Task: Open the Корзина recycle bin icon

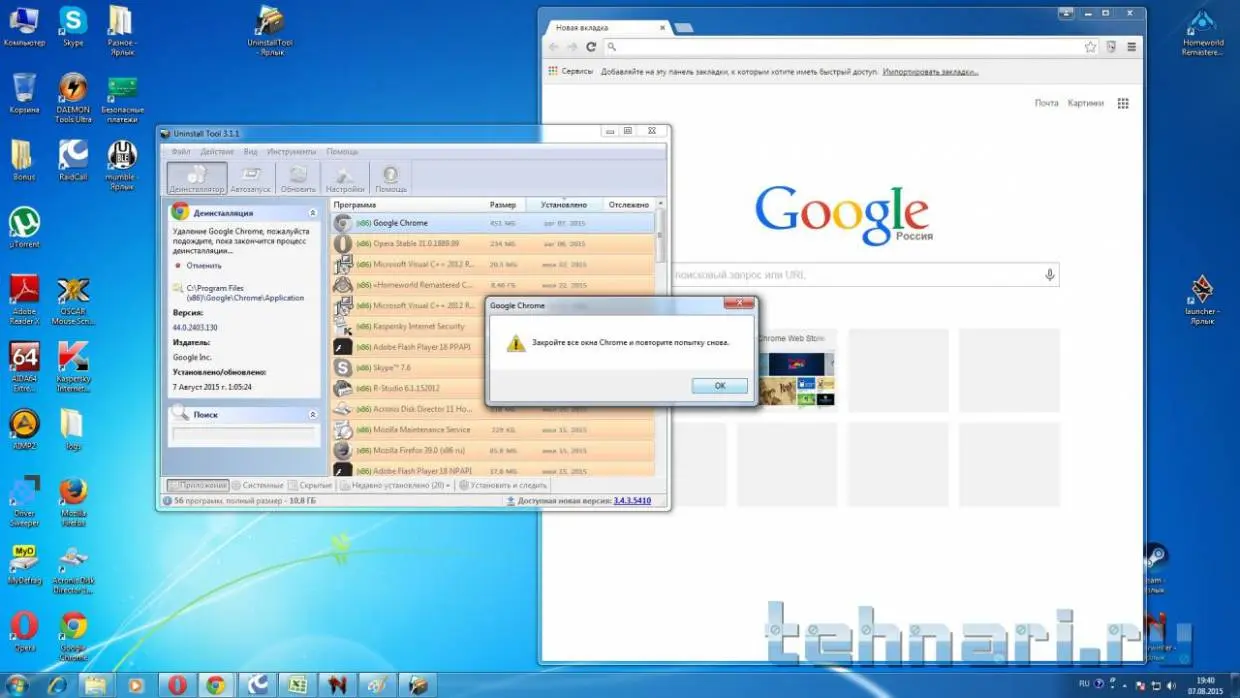Action: click(x=24, y=93)
